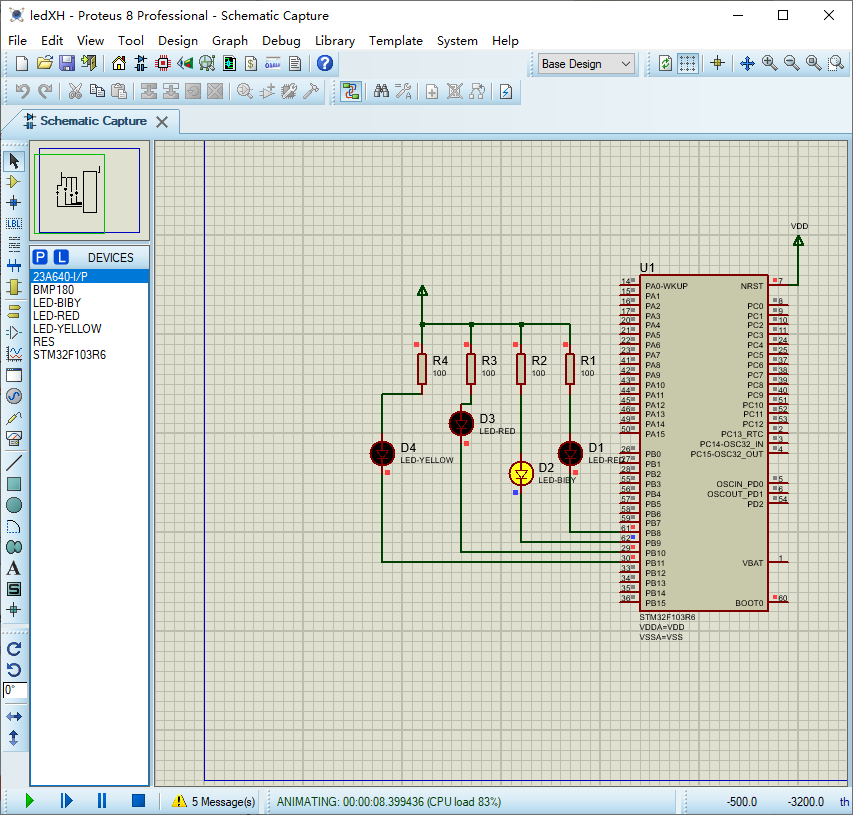Undo the last action
The width and height of the screenshot is (853, 815).
point(22,91)
